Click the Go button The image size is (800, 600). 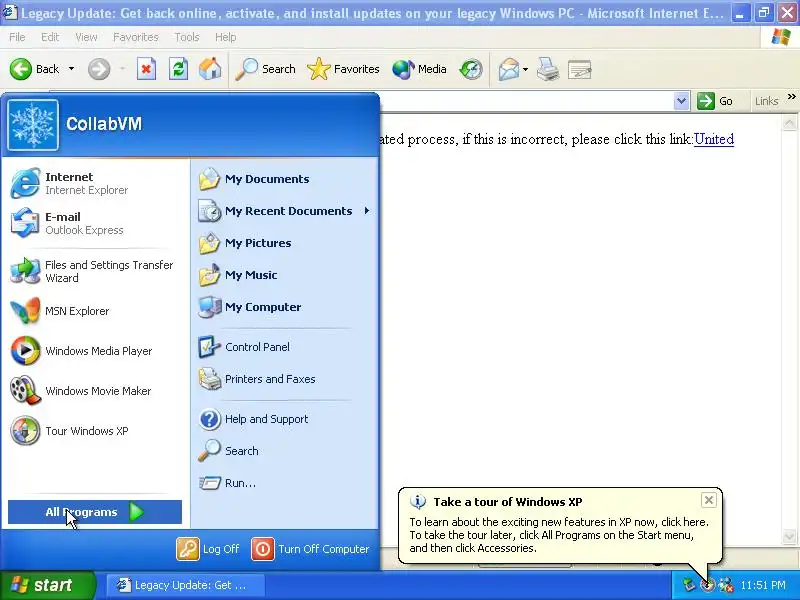716,101
